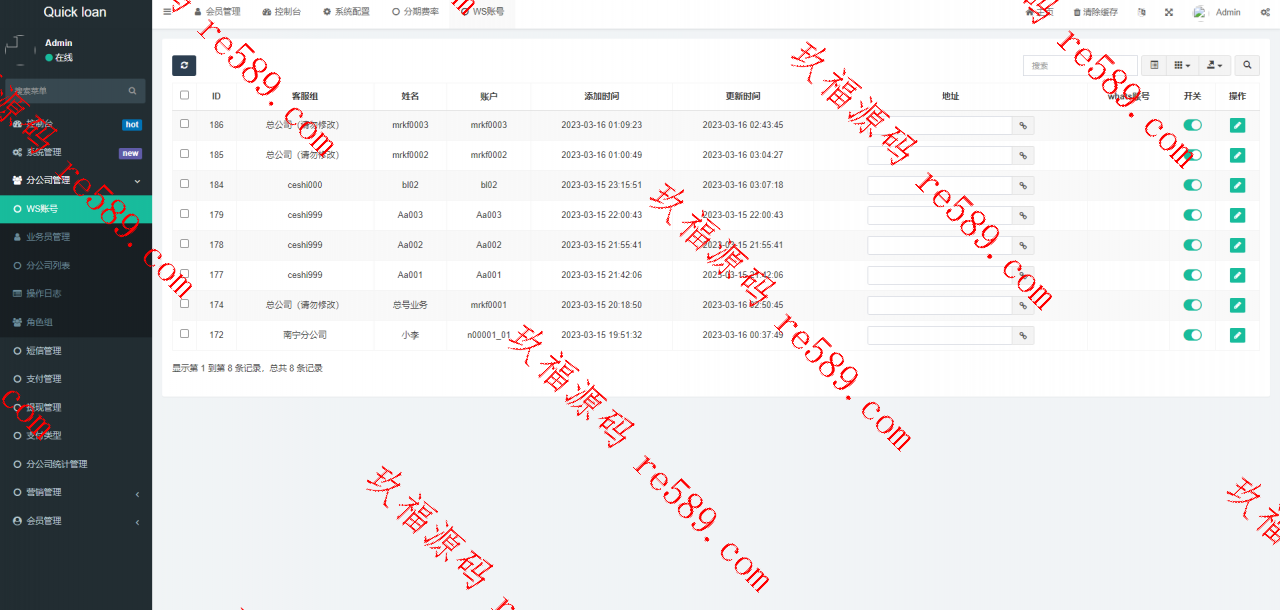The image size is (1280, 610).
Task: Click the refresh table button
Action: coord(184,66)
